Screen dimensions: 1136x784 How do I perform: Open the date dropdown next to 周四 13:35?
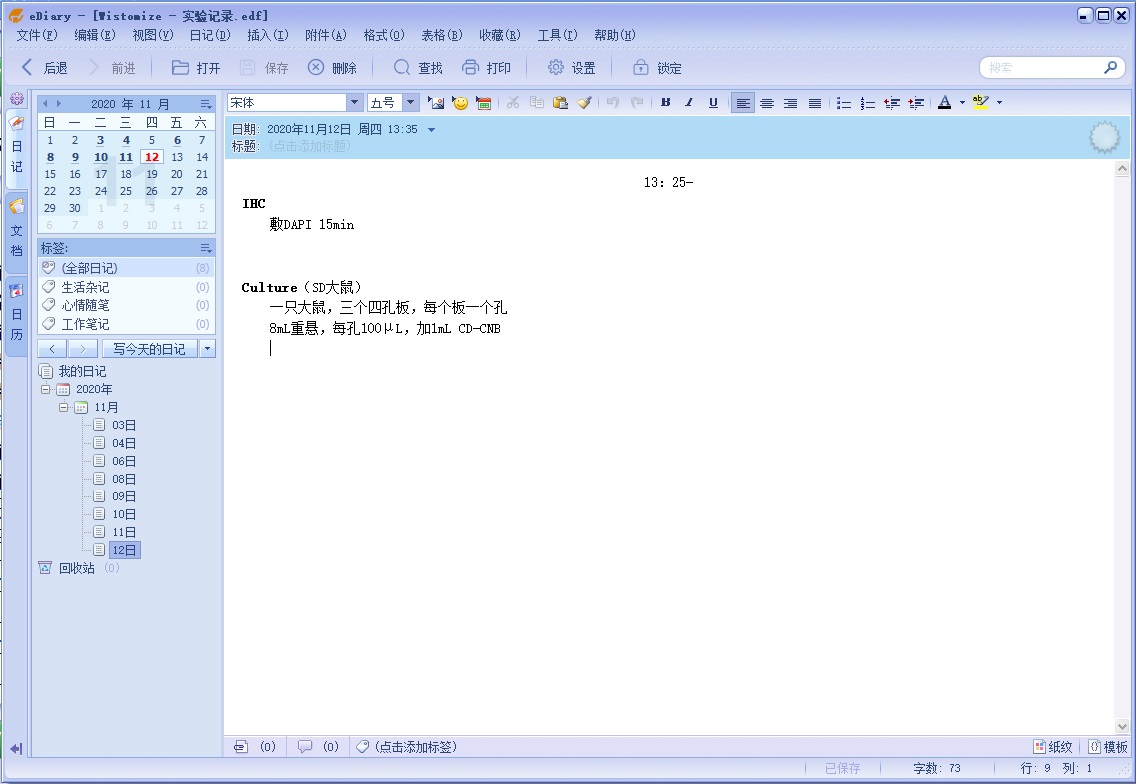[x=430, y=128]
